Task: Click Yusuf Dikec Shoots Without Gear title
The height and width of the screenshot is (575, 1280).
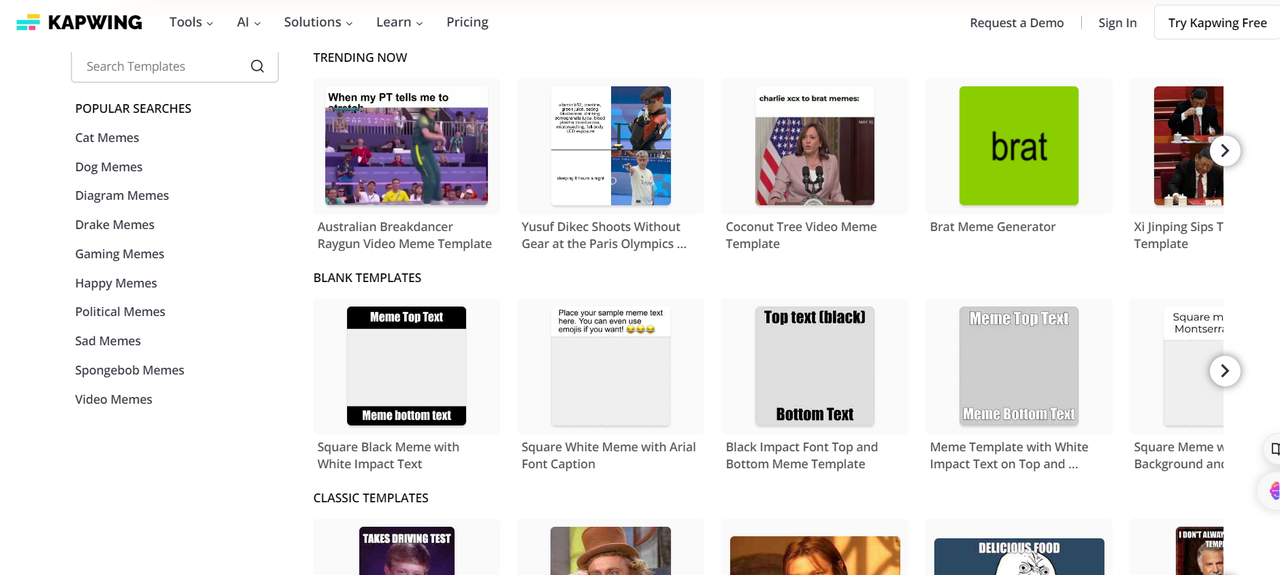Action: click(604, 235)
